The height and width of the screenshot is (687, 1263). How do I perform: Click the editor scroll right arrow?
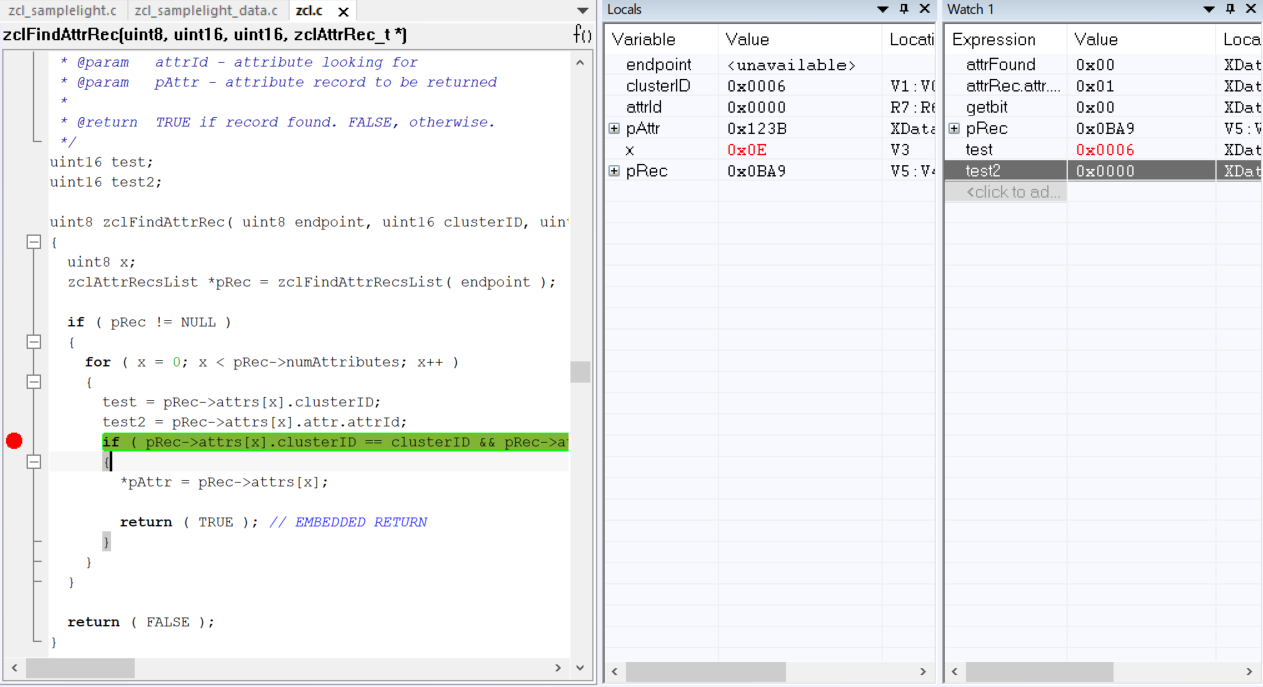(x=559, y=667)
